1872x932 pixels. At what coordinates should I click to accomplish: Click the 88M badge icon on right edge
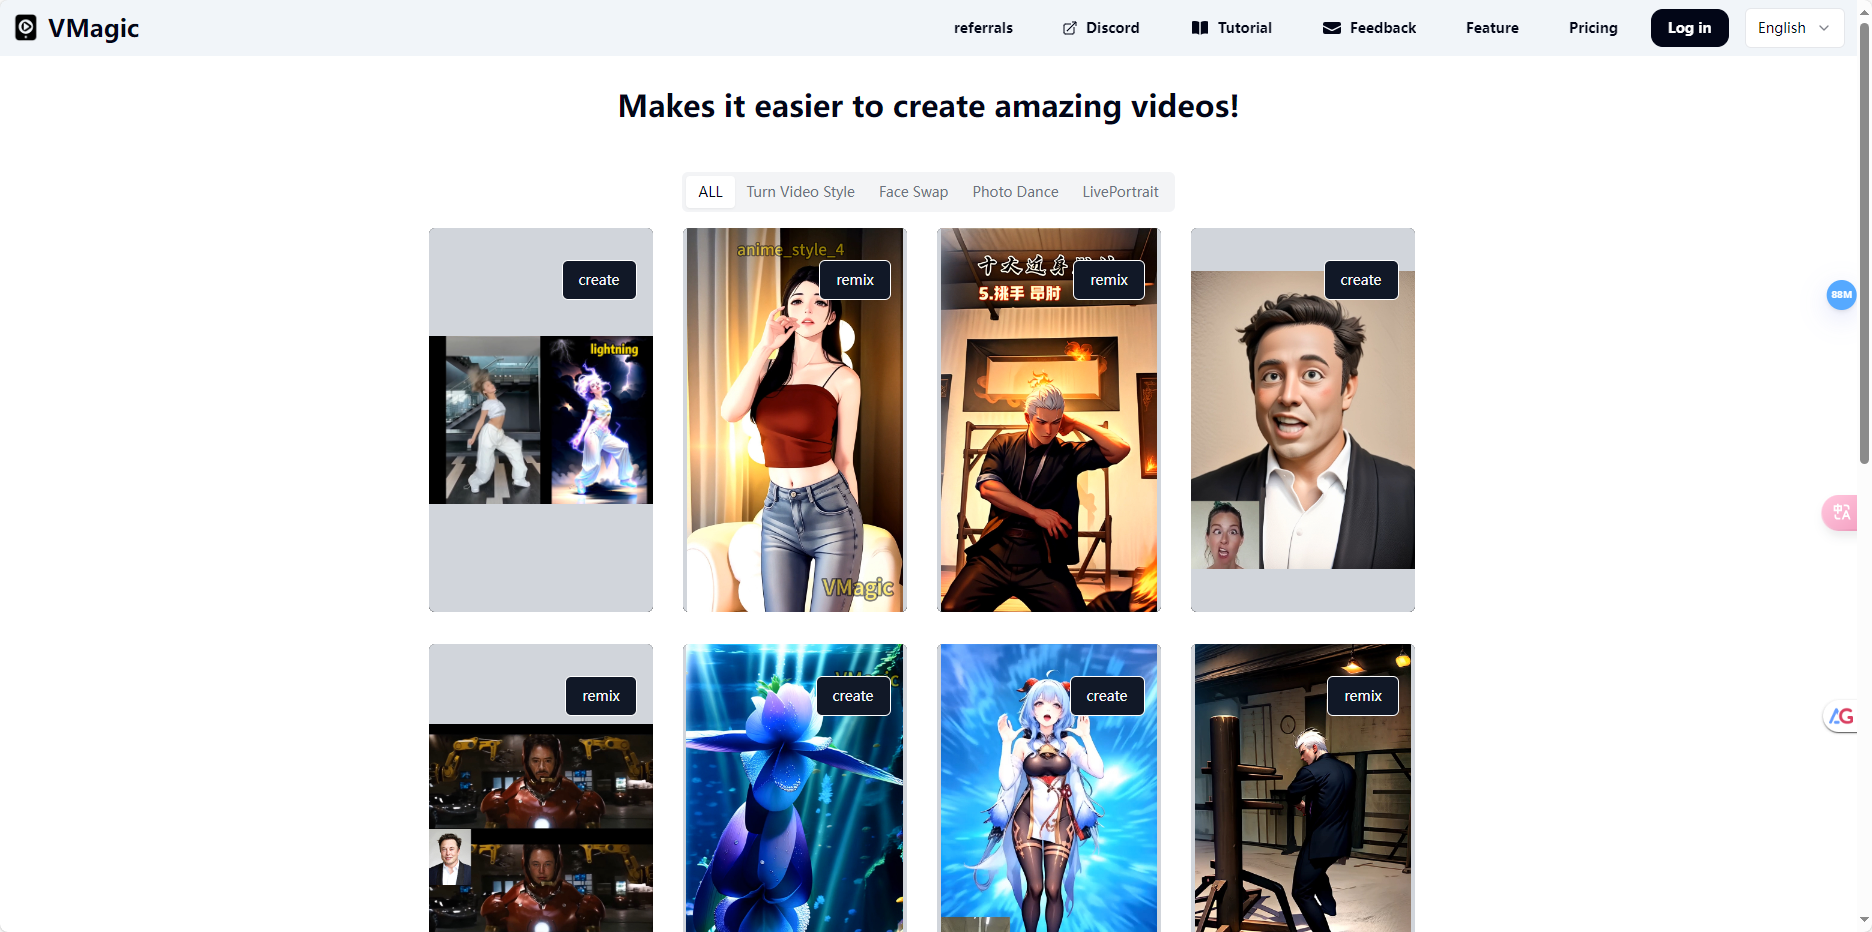(1841, 294)
